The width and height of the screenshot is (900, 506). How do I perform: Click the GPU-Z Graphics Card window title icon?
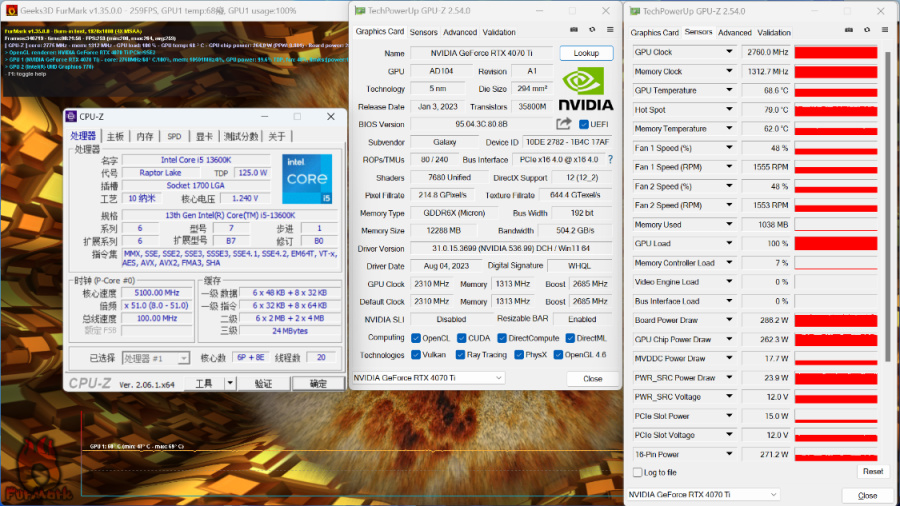[x=360, y=10]
